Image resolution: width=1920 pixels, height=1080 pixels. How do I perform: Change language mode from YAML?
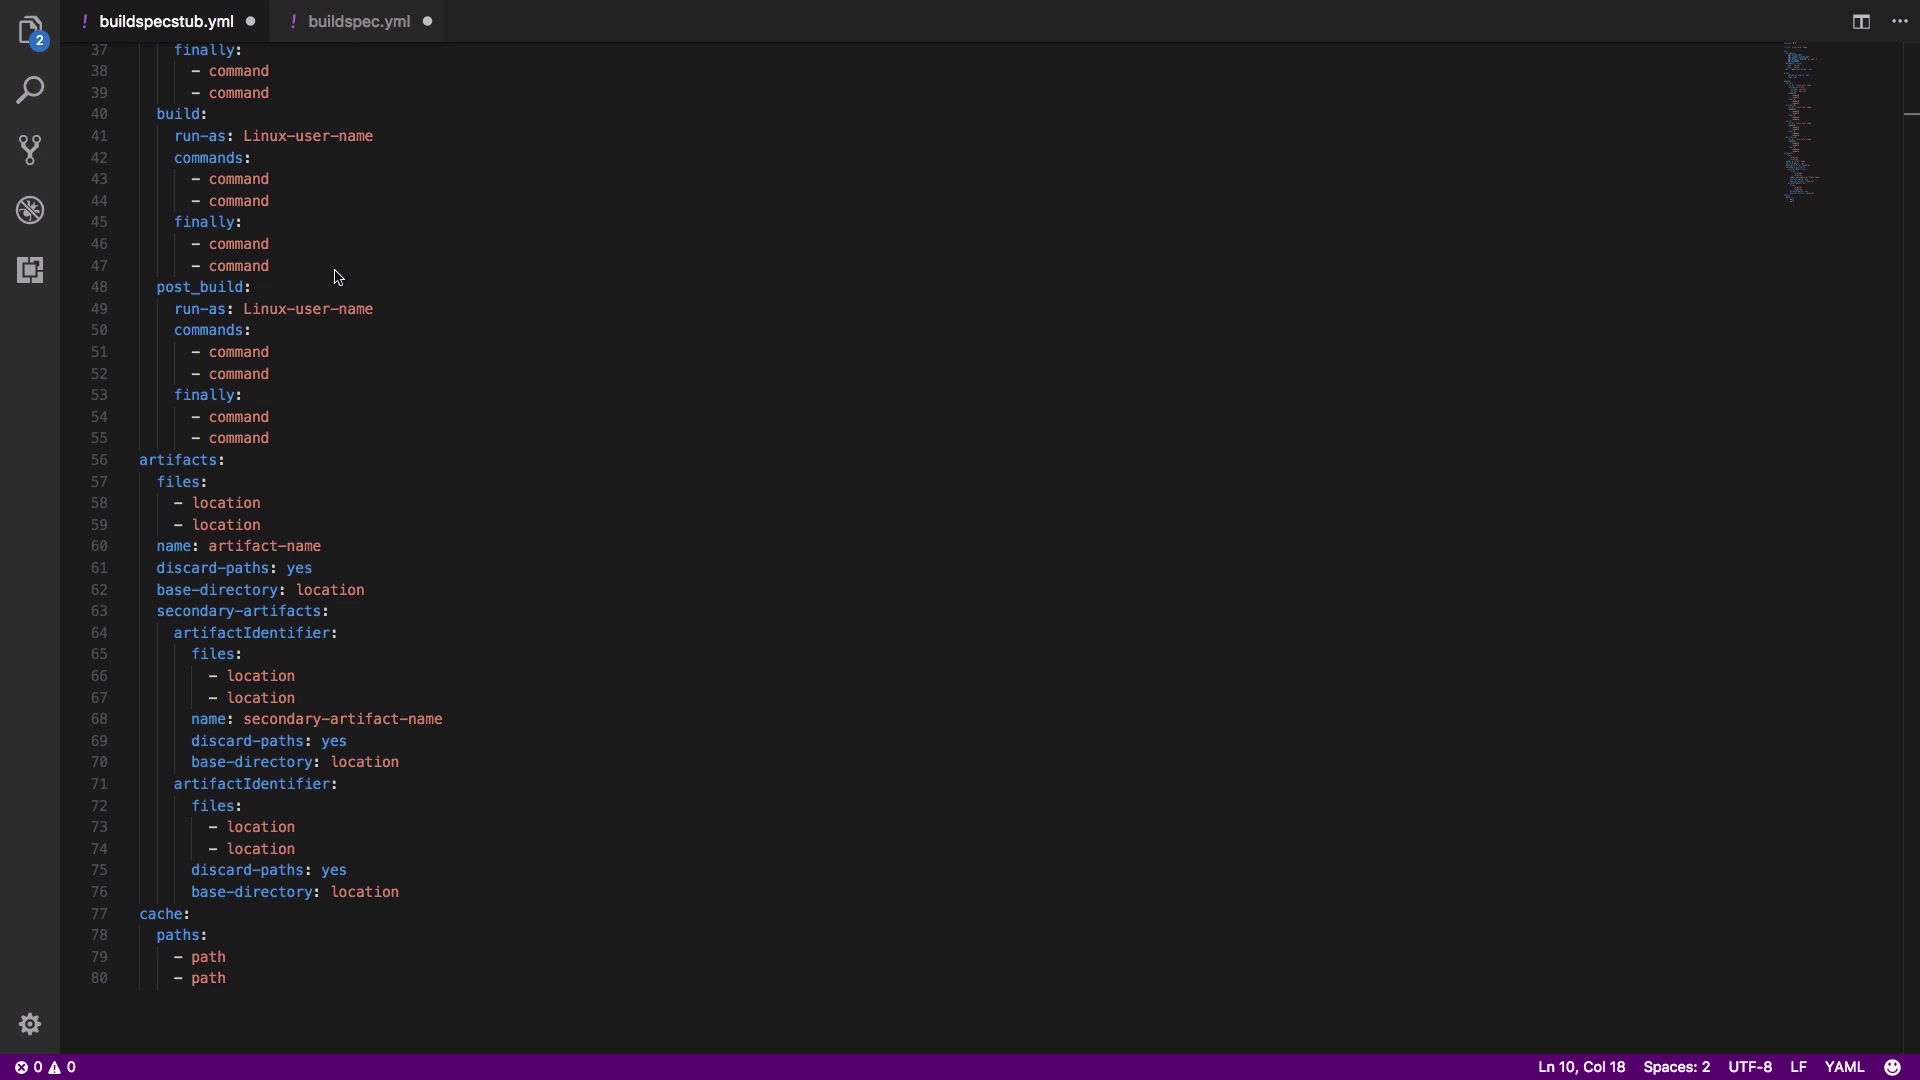[1844, 1067]
